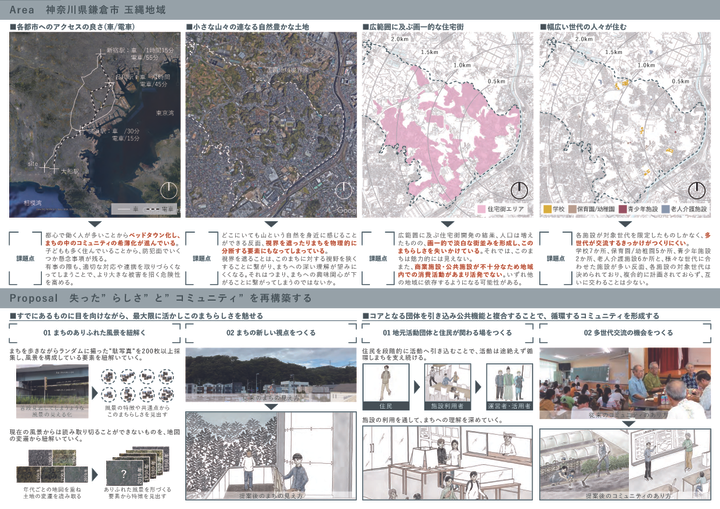The width and height of the screenshot is (720, 509).
Task: Click box title 02 まちの新しい視点をつくる
Action: [x=271, y=333]
